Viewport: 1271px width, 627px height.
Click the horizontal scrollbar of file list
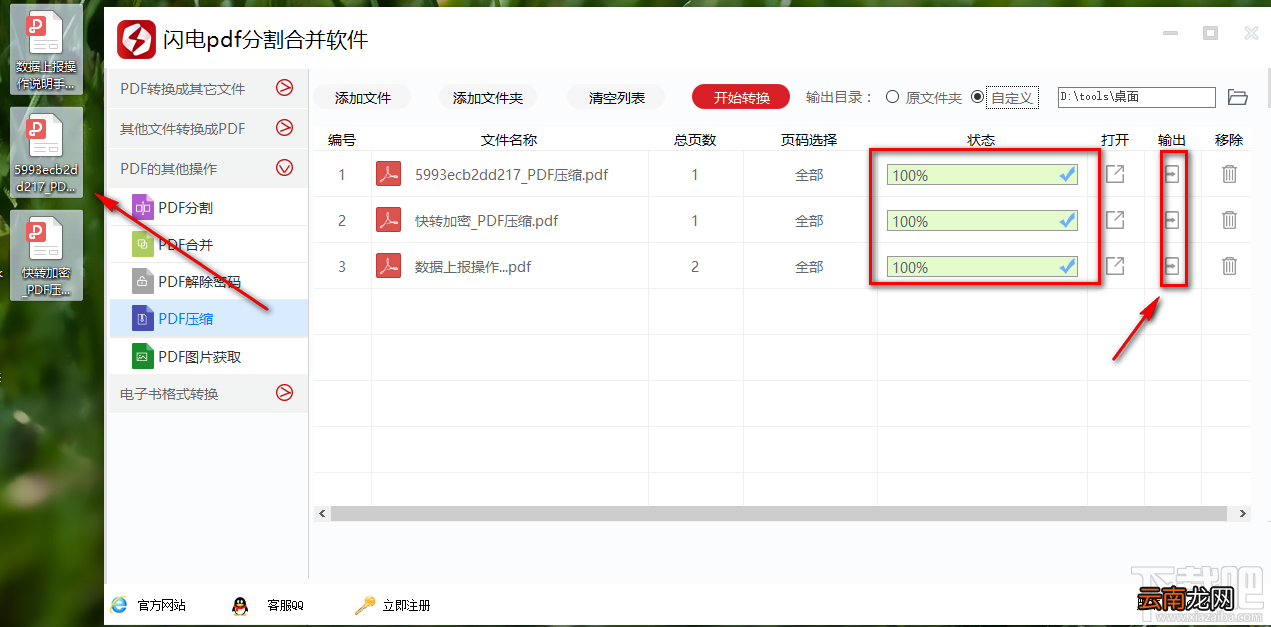point(779,513)
